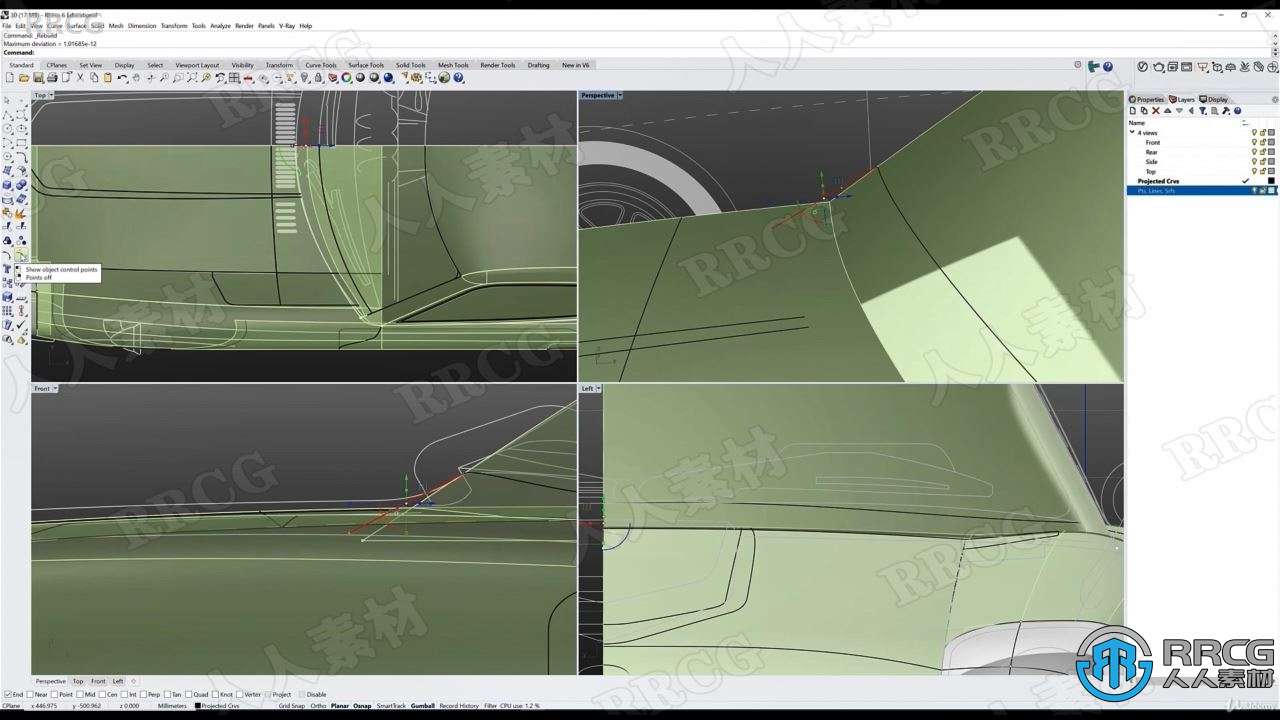Viewport: 1280px width, 720px height.
Task: Click the blue Help icon in Standard toolbar
Action: click(x=458, y=78)
